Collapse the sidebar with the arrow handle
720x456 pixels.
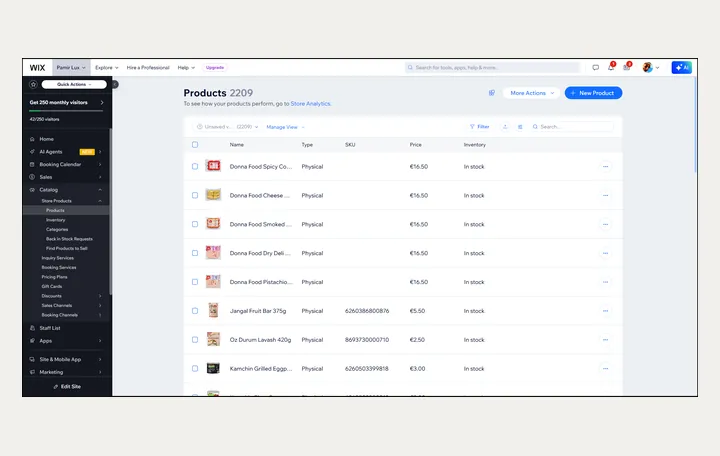pos(115,84)
